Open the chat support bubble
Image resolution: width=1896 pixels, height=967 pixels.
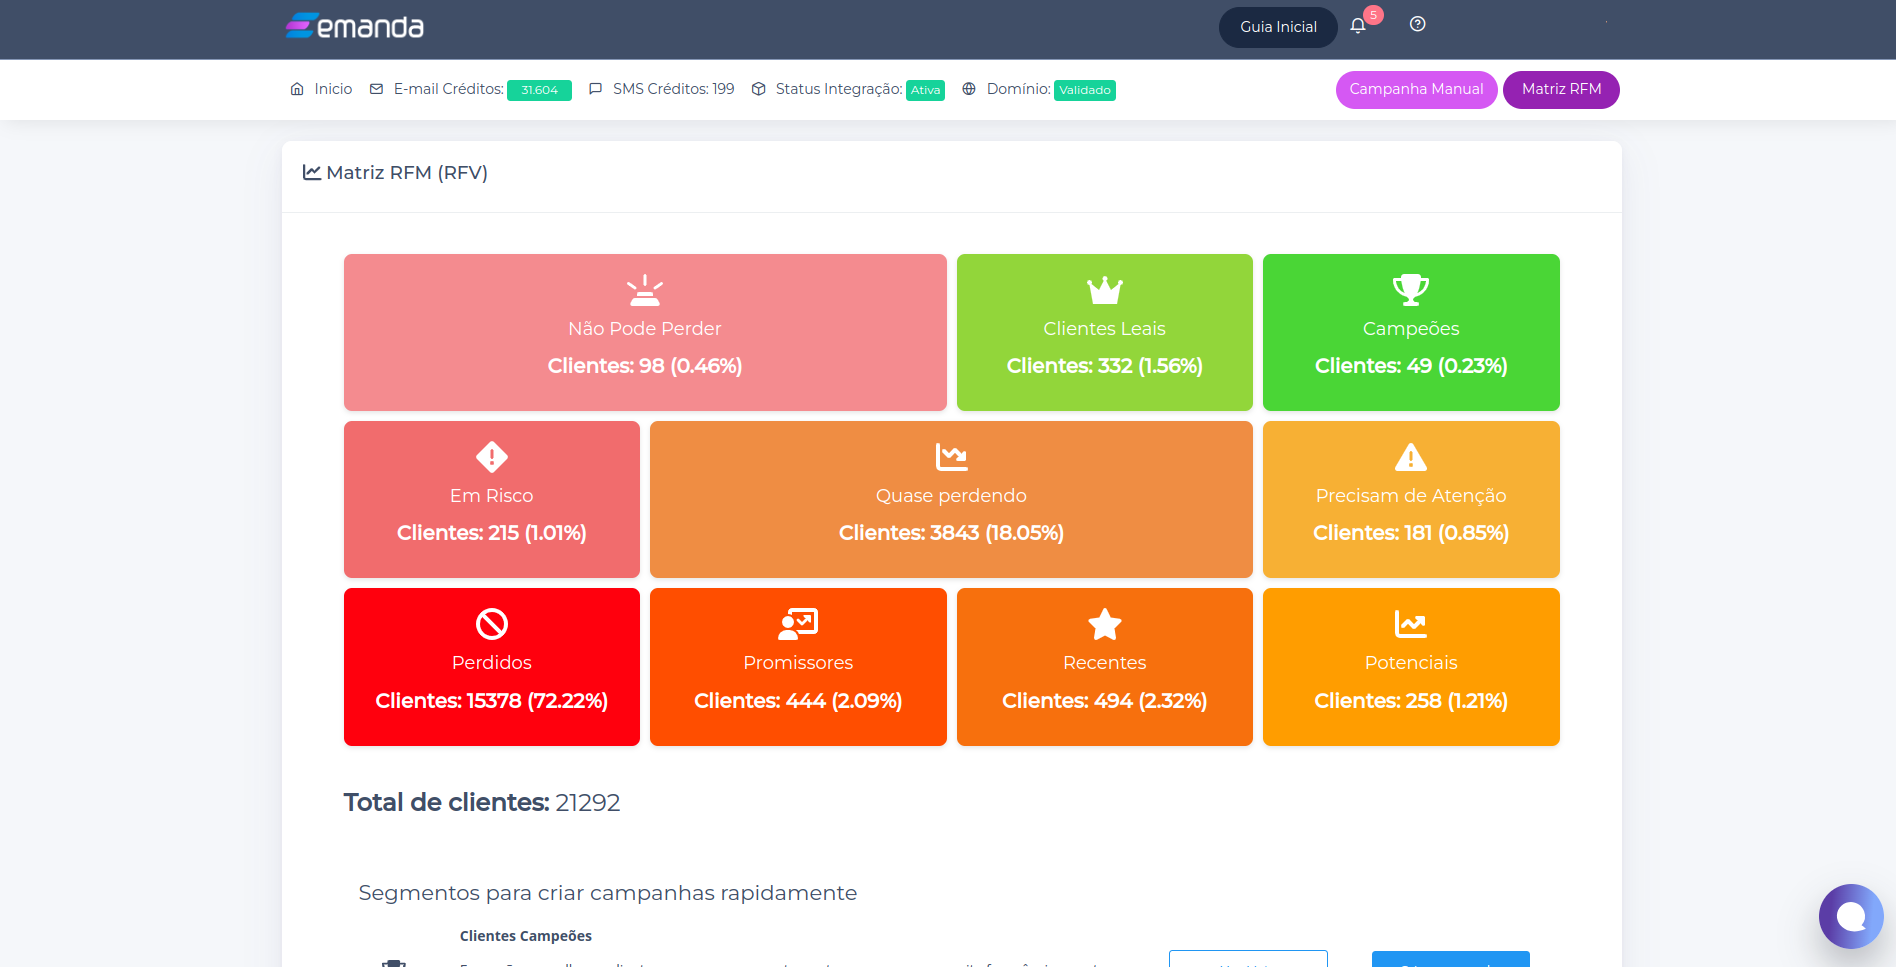[1851, 916]
